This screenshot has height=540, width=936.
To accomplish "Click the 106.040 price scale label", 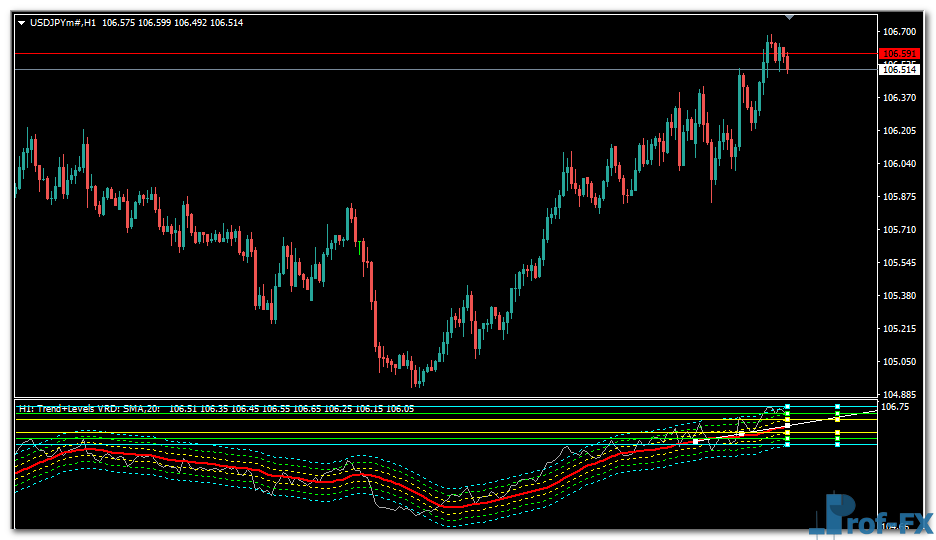I will [x=900, y=164].
